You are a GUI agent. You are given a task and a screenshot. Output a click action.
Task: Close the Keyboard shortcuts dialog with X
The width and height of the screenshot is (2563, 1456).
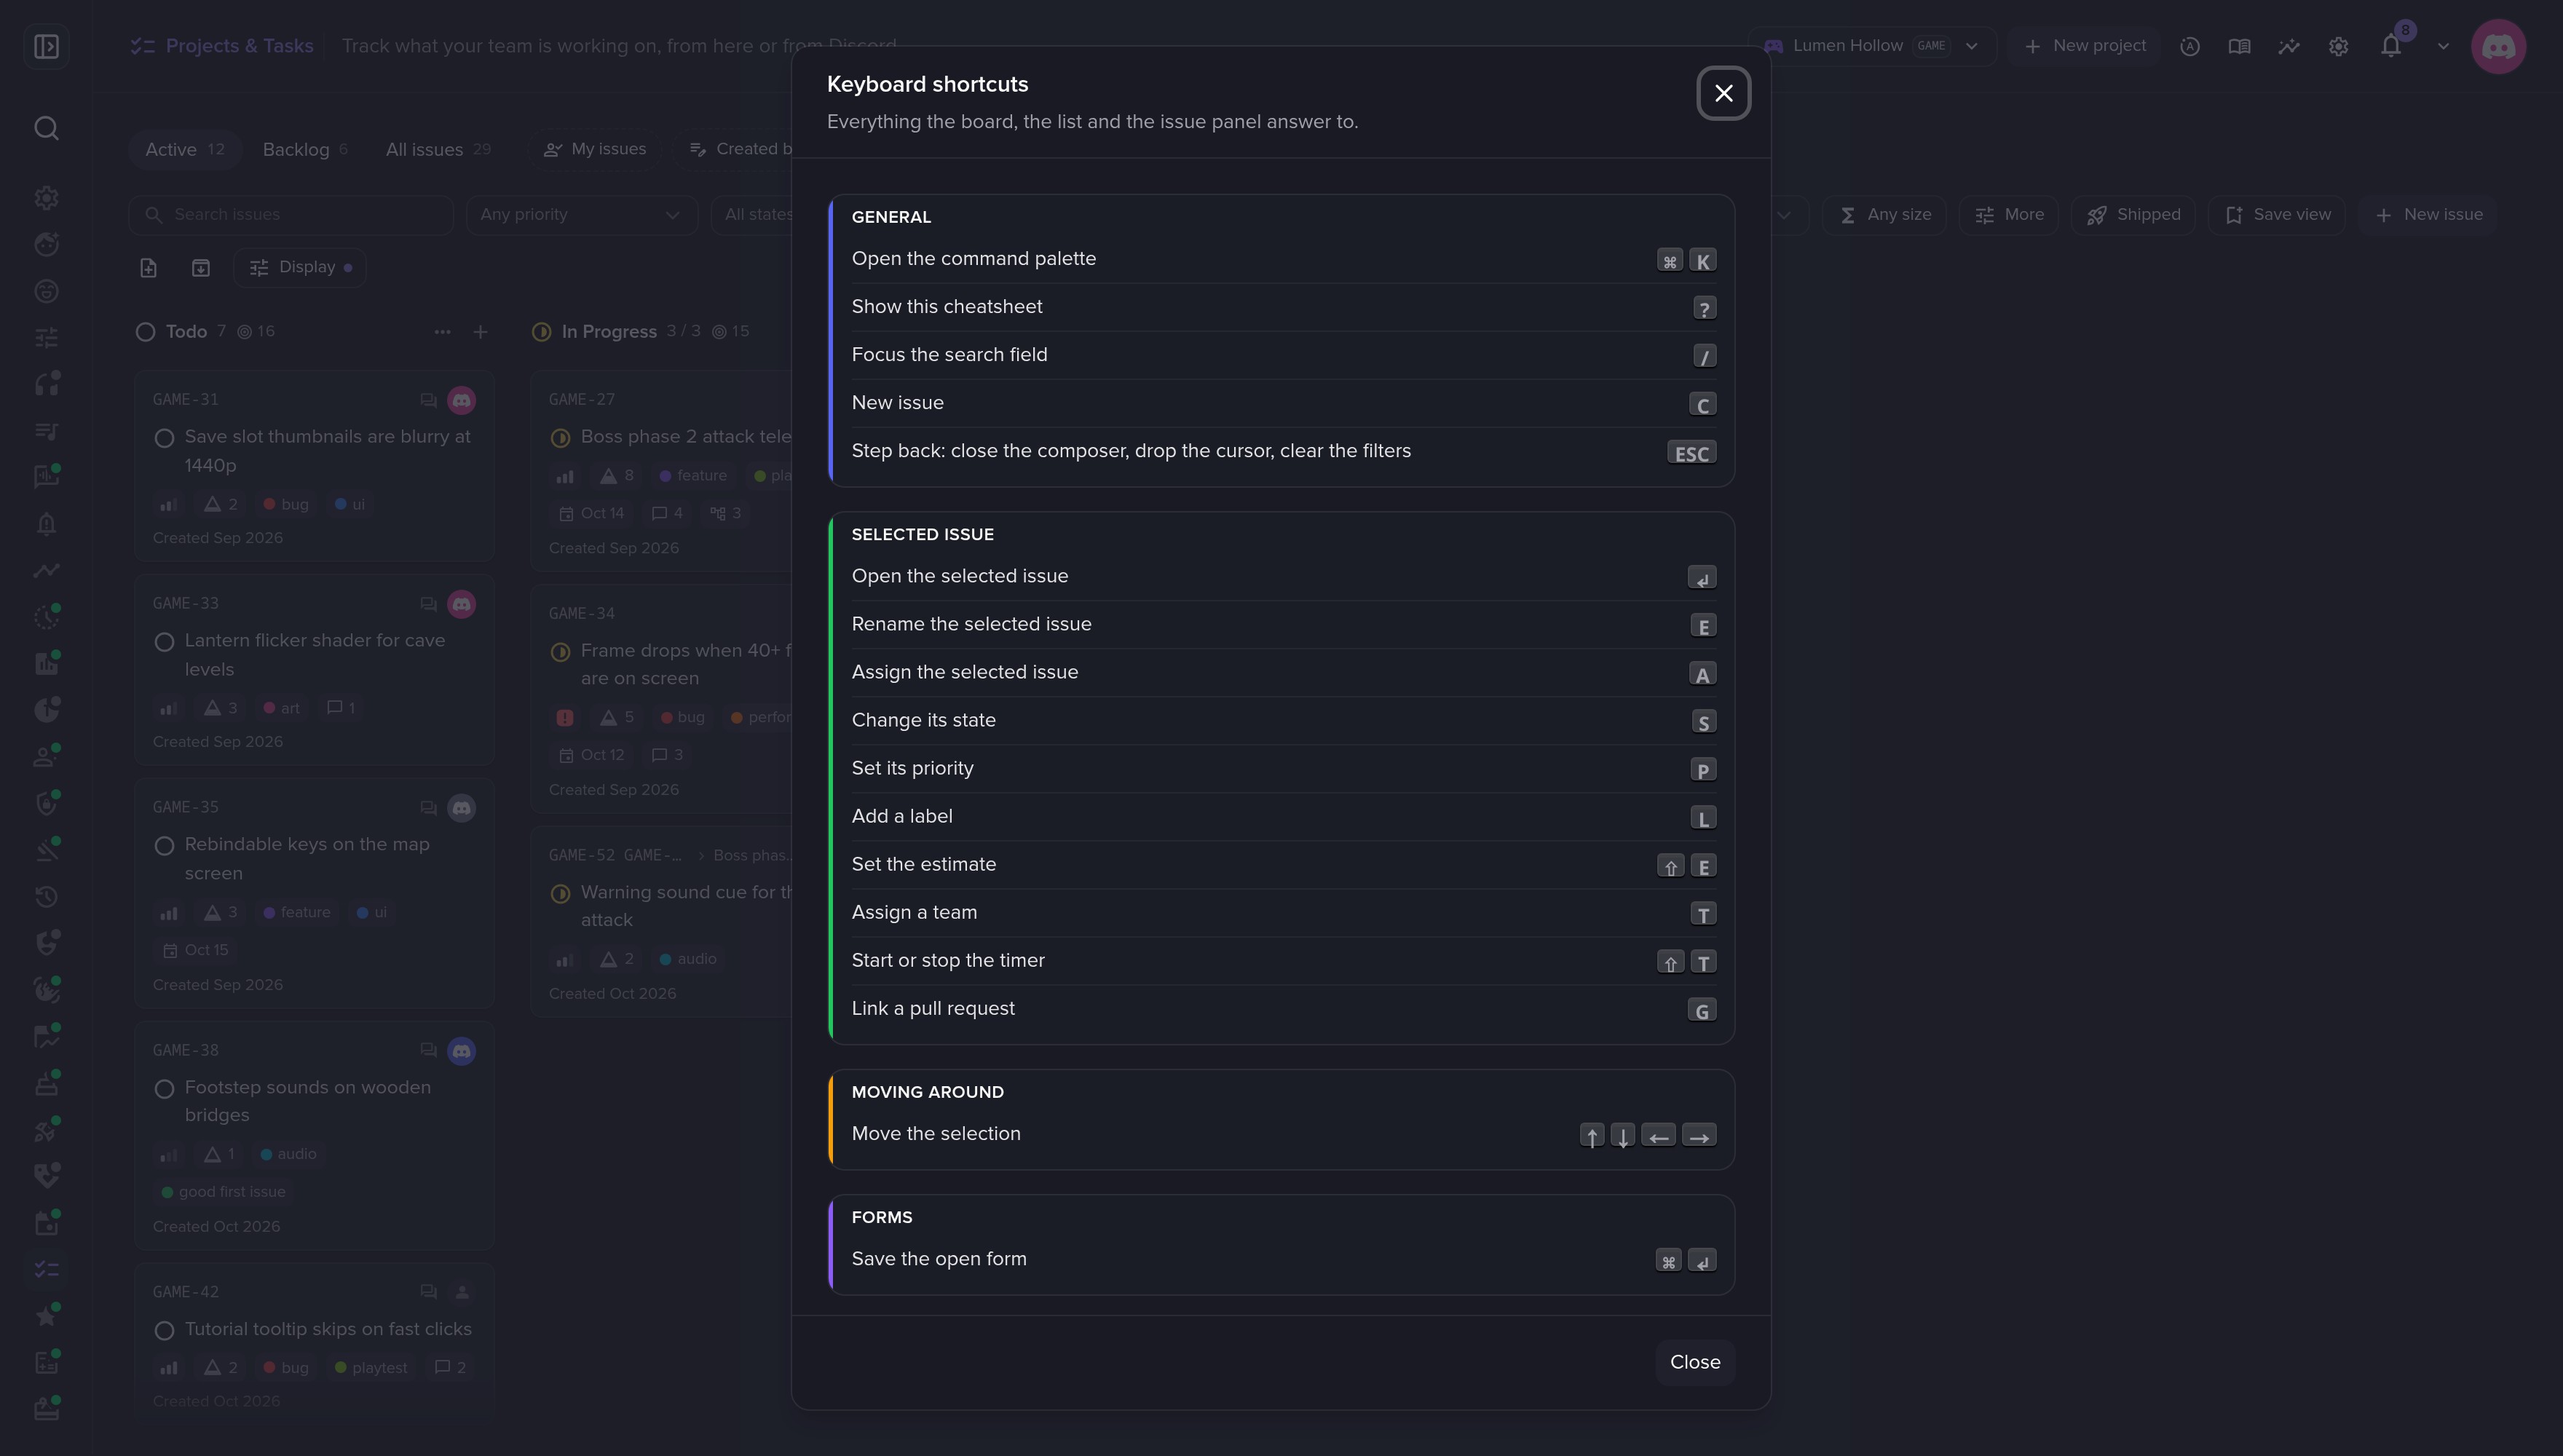coord(1723,93)
